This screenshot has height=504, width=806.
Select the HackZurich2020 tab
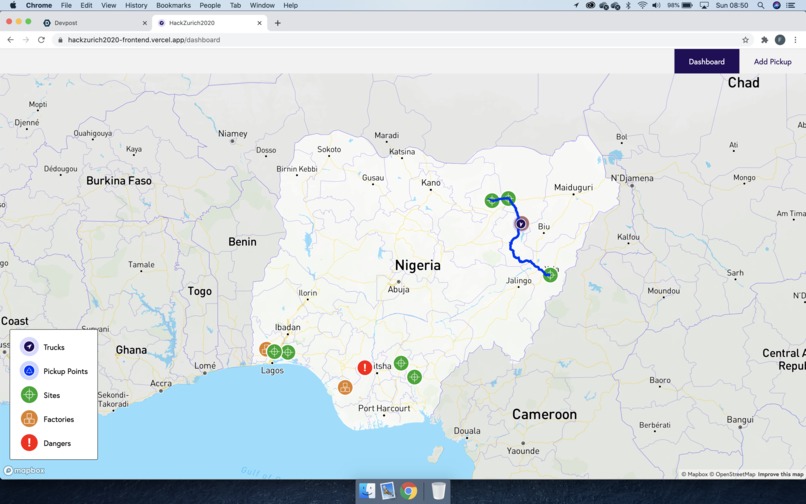(209, 23)
